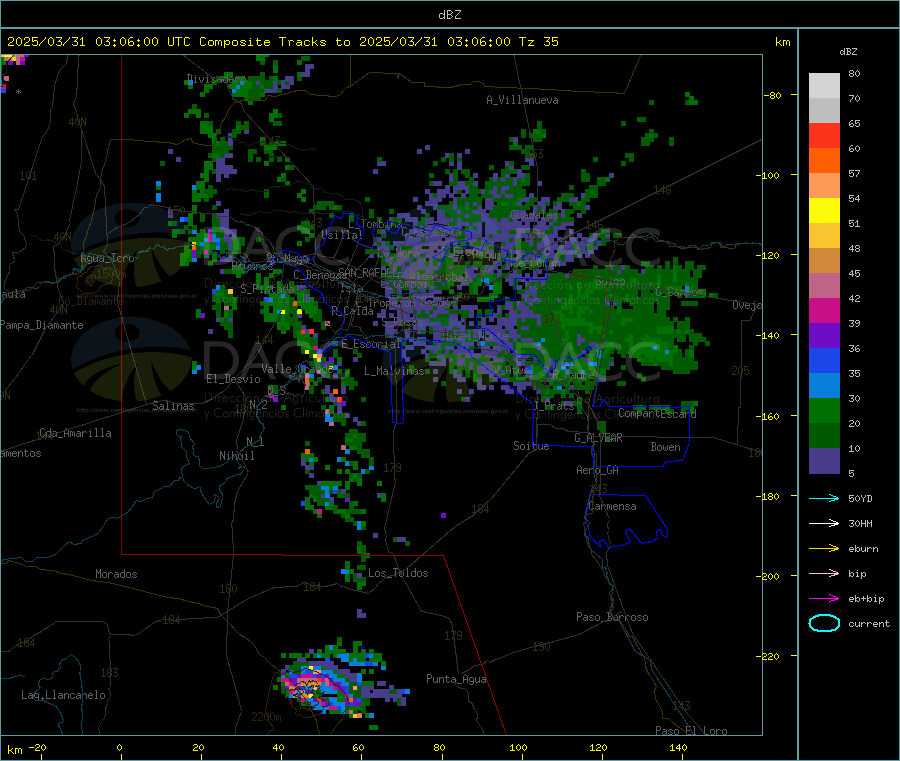Viewport: 900px width, 761px height.
Task: Click the 'Morados' map label
Action: coord(116,574)
